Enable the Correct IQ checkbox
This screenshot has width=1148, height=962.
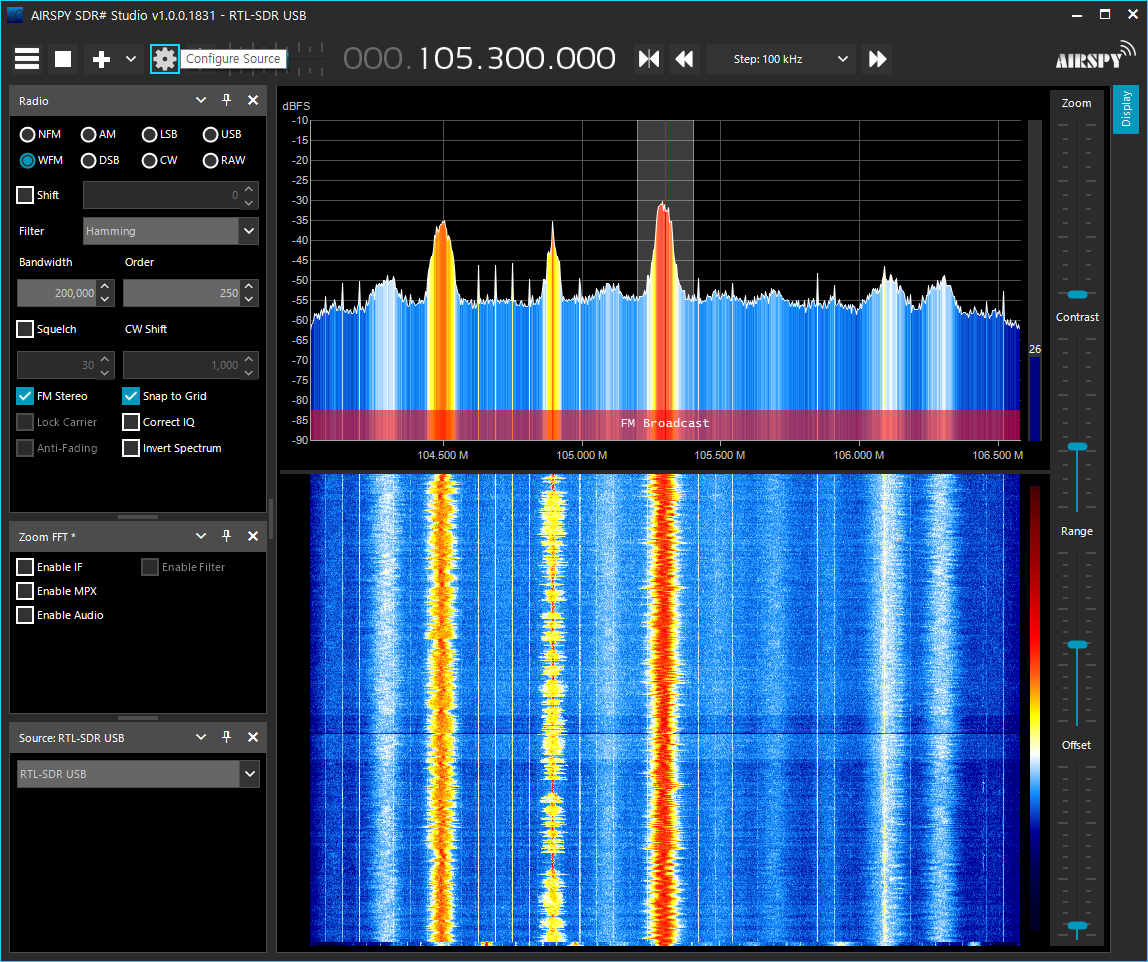tap(131, 422)
